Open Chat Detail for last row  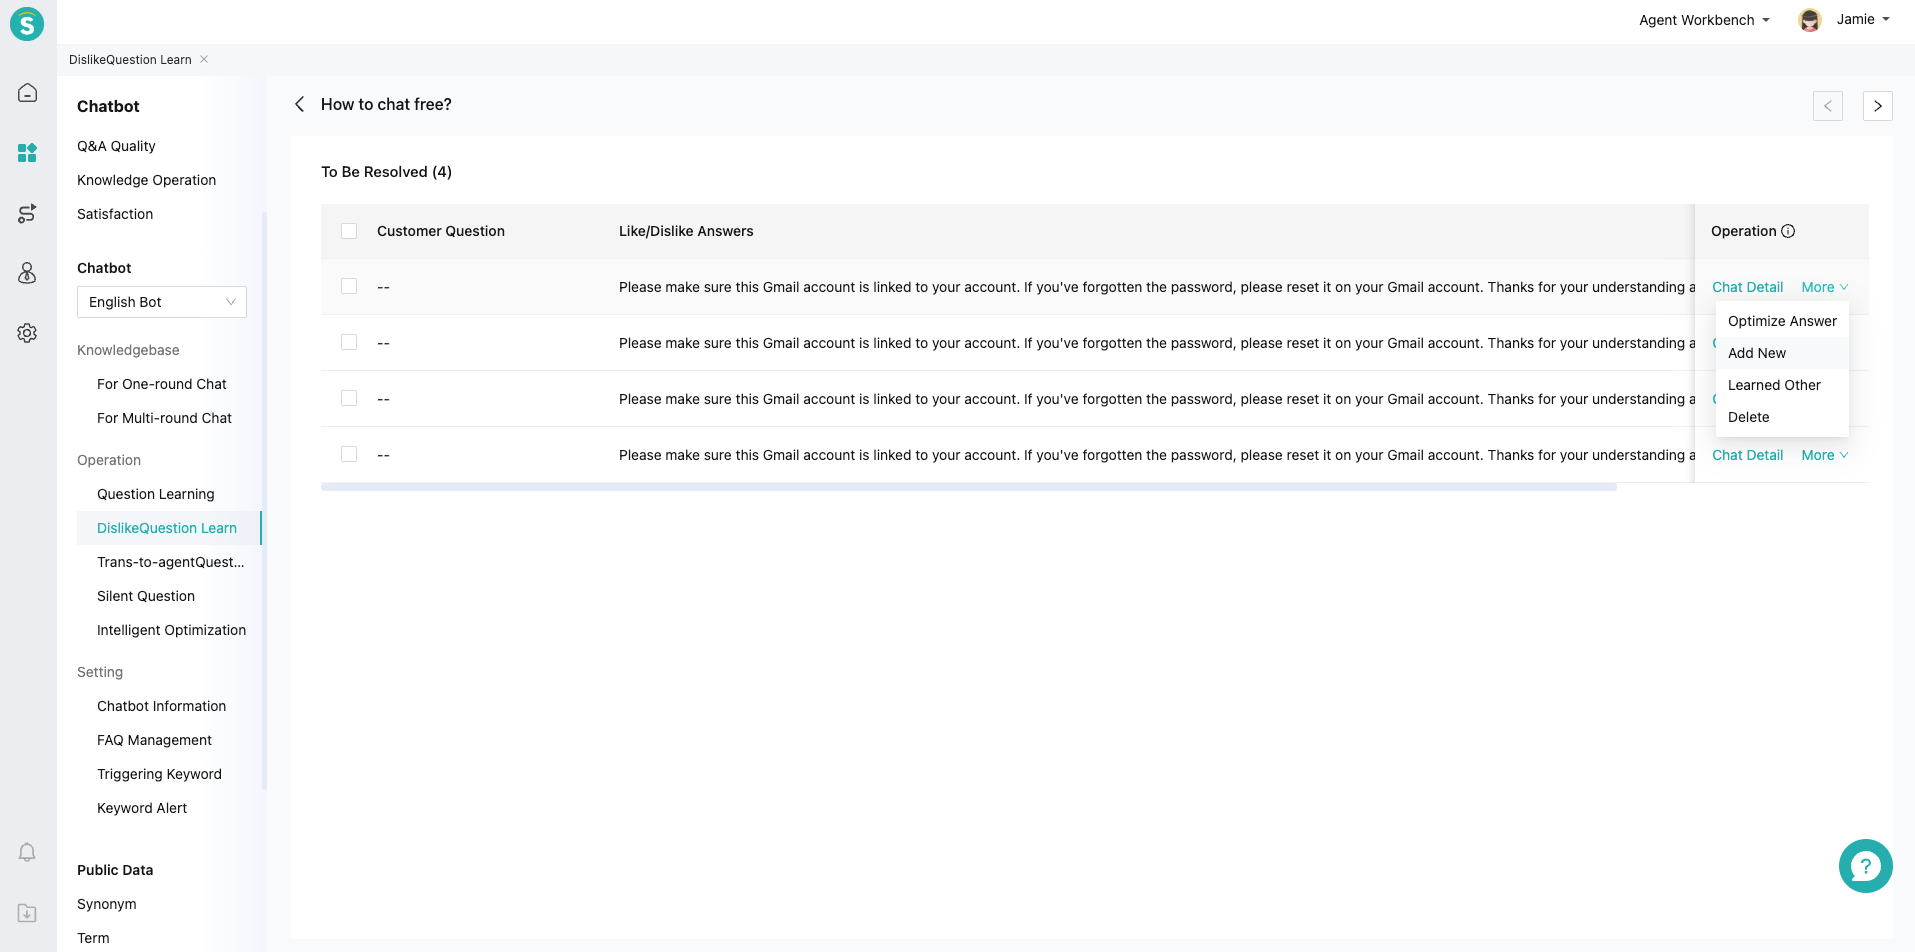[x=1747, y=455]
